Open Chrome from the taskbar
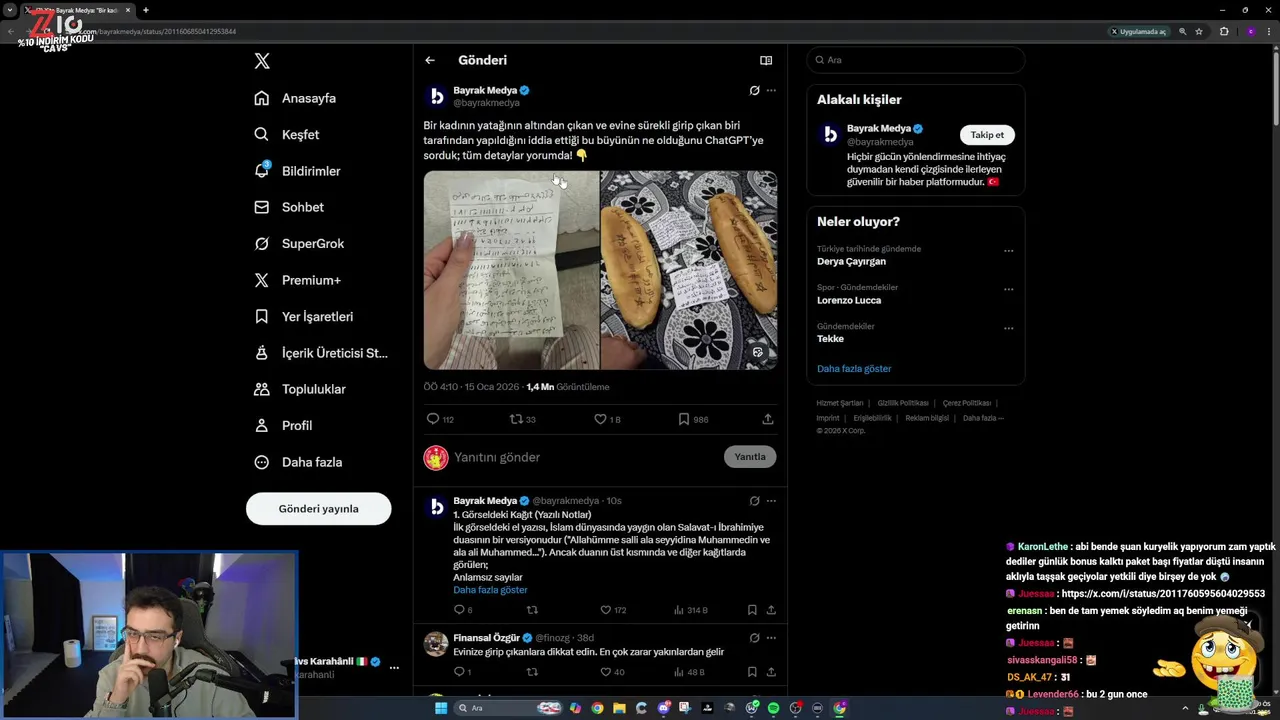 (597, 708)
